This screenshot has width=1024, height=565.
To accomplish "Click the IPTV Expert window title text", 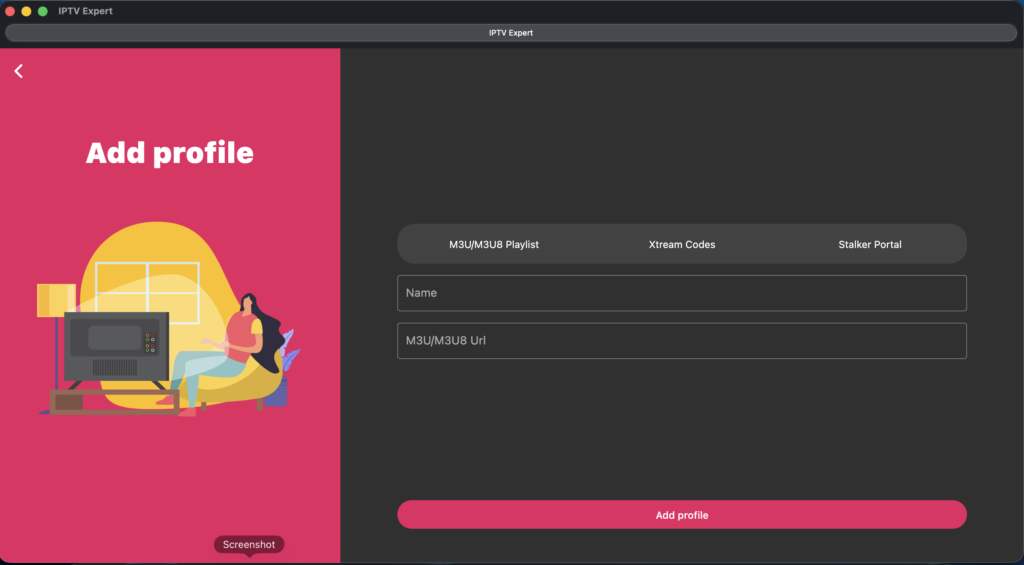I will pyautogui.click(x=85, y=11).
